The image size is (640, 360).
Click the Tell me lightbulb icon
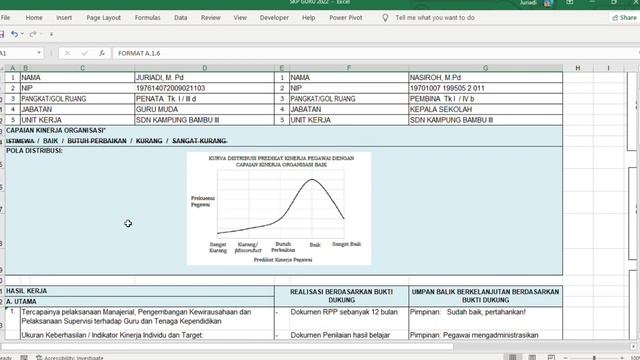(385, 18)
